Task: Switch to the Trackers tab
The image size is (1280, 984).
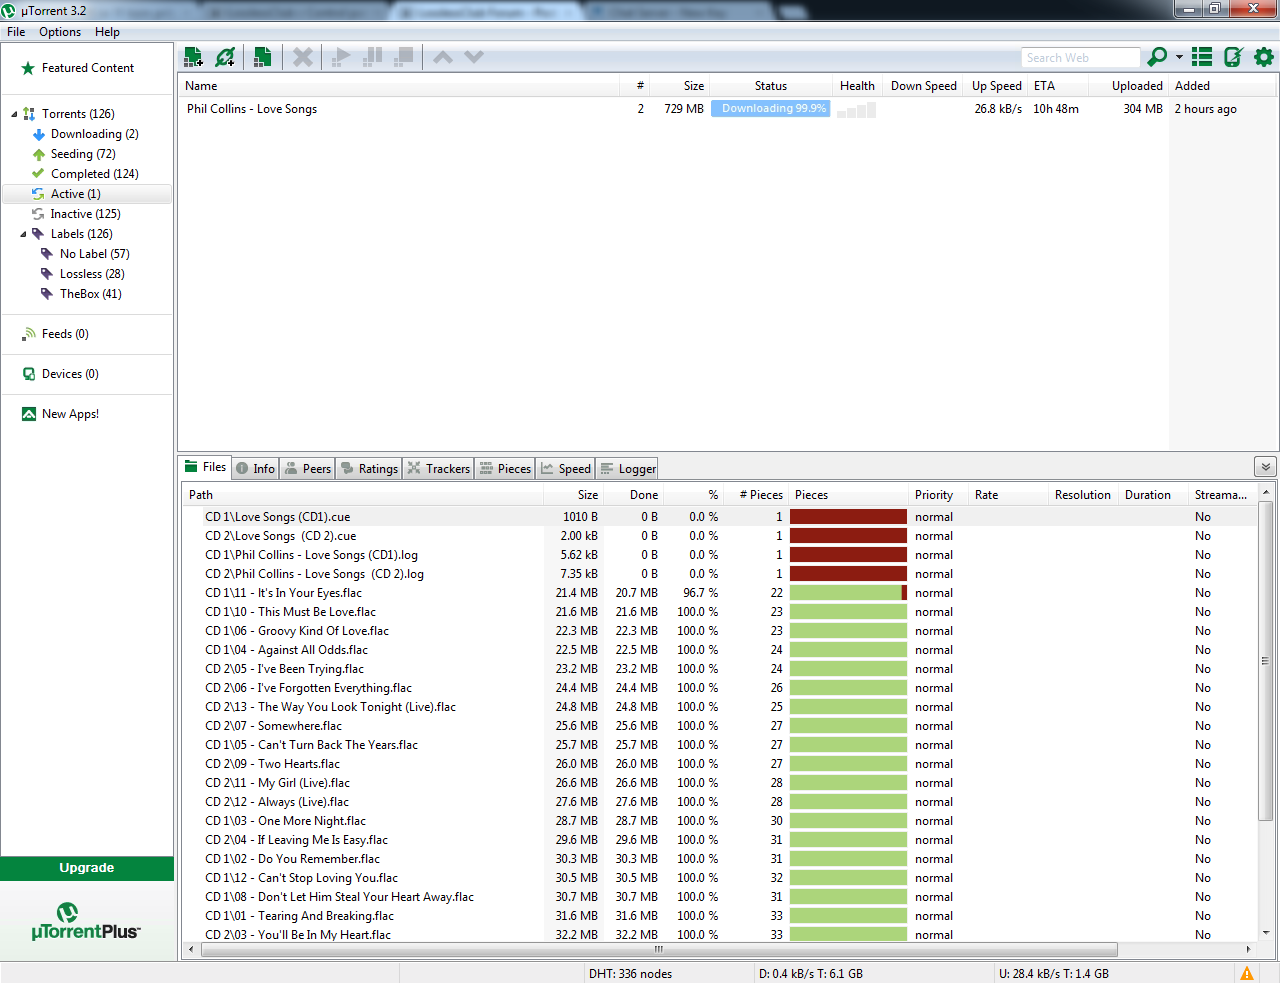Action: pos(438,469)
